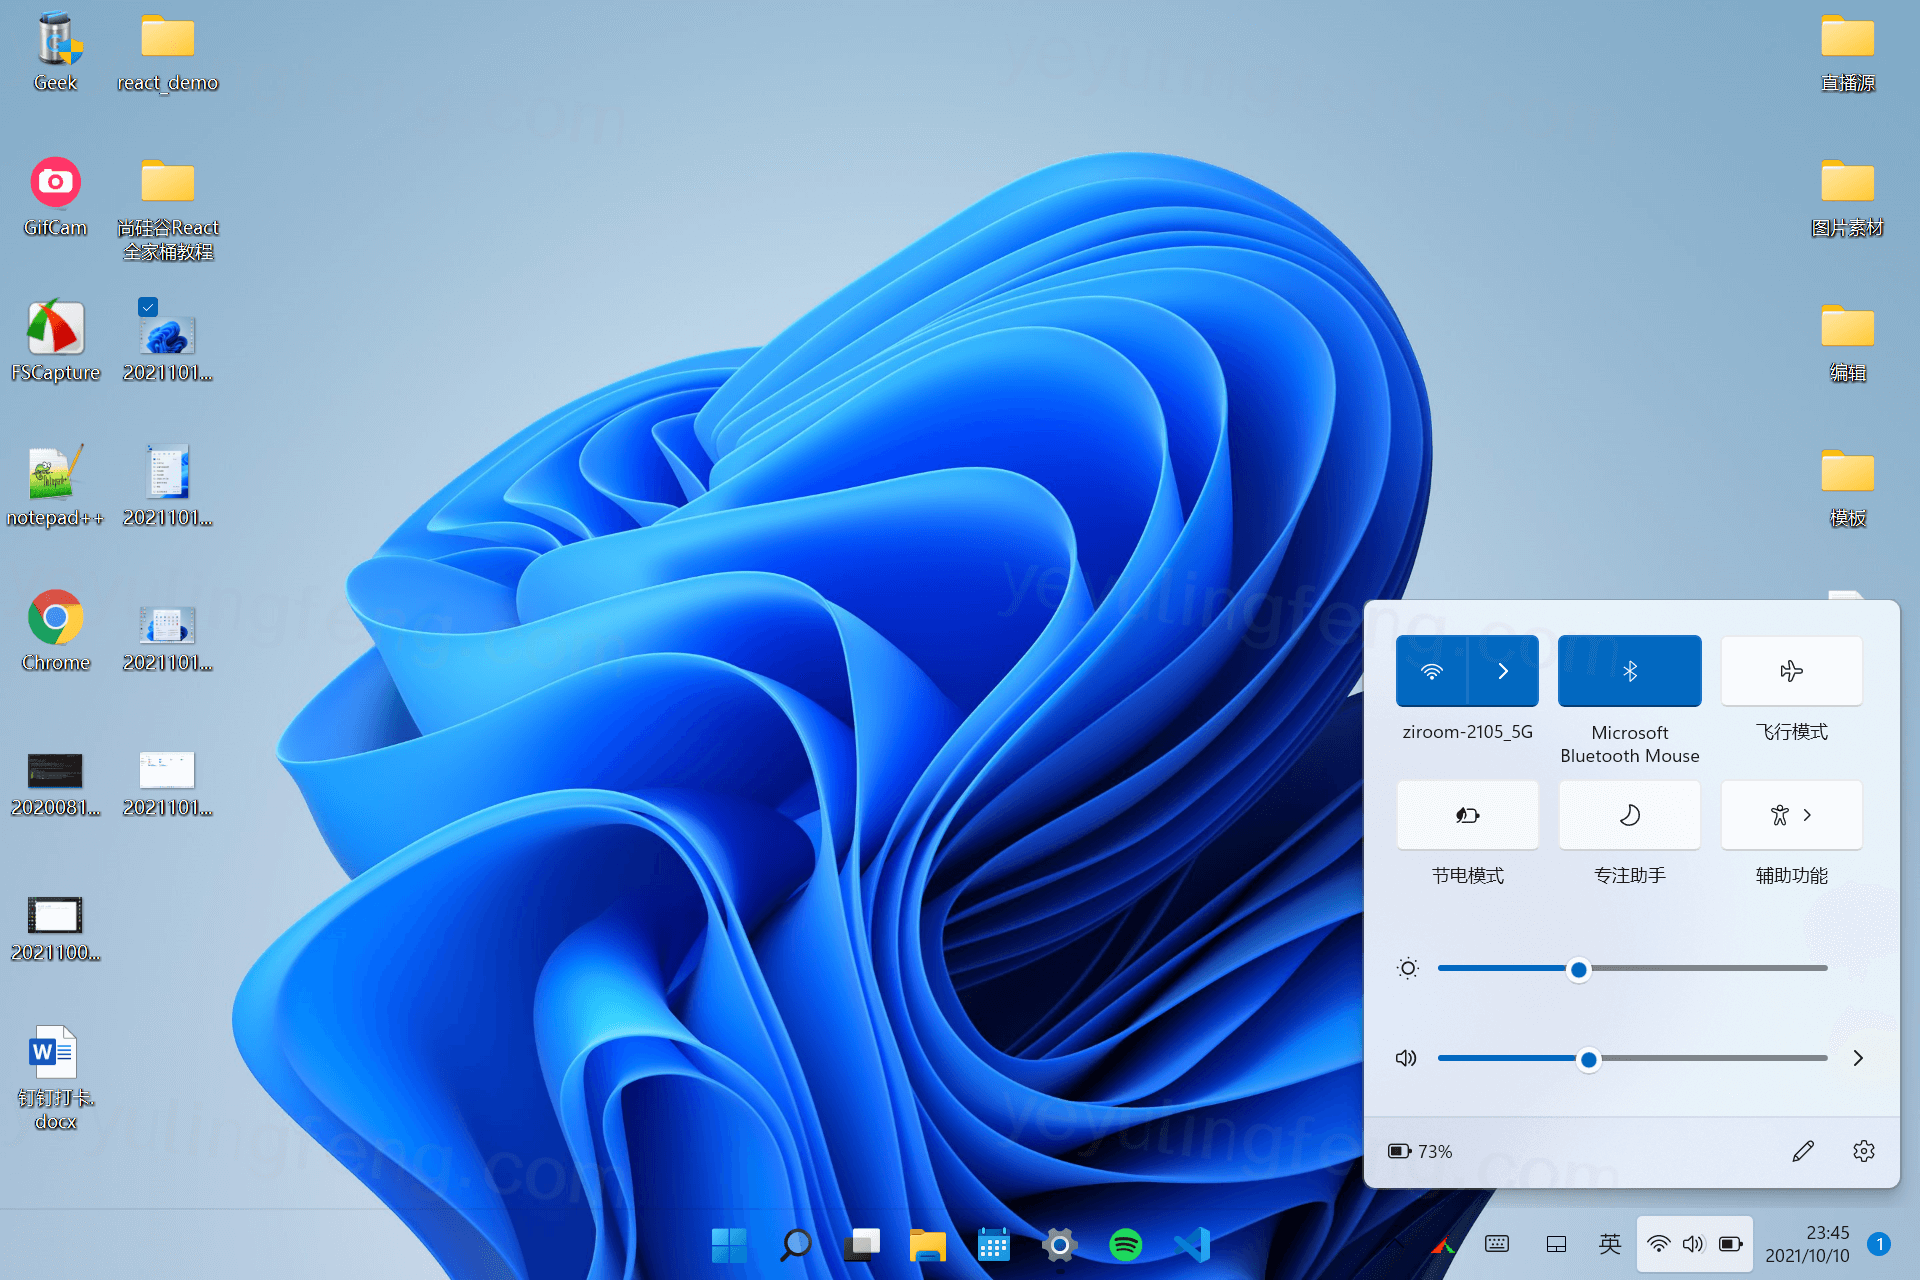
Task: Open the Quick Settings gear icon
Action: (1863, 1151)
